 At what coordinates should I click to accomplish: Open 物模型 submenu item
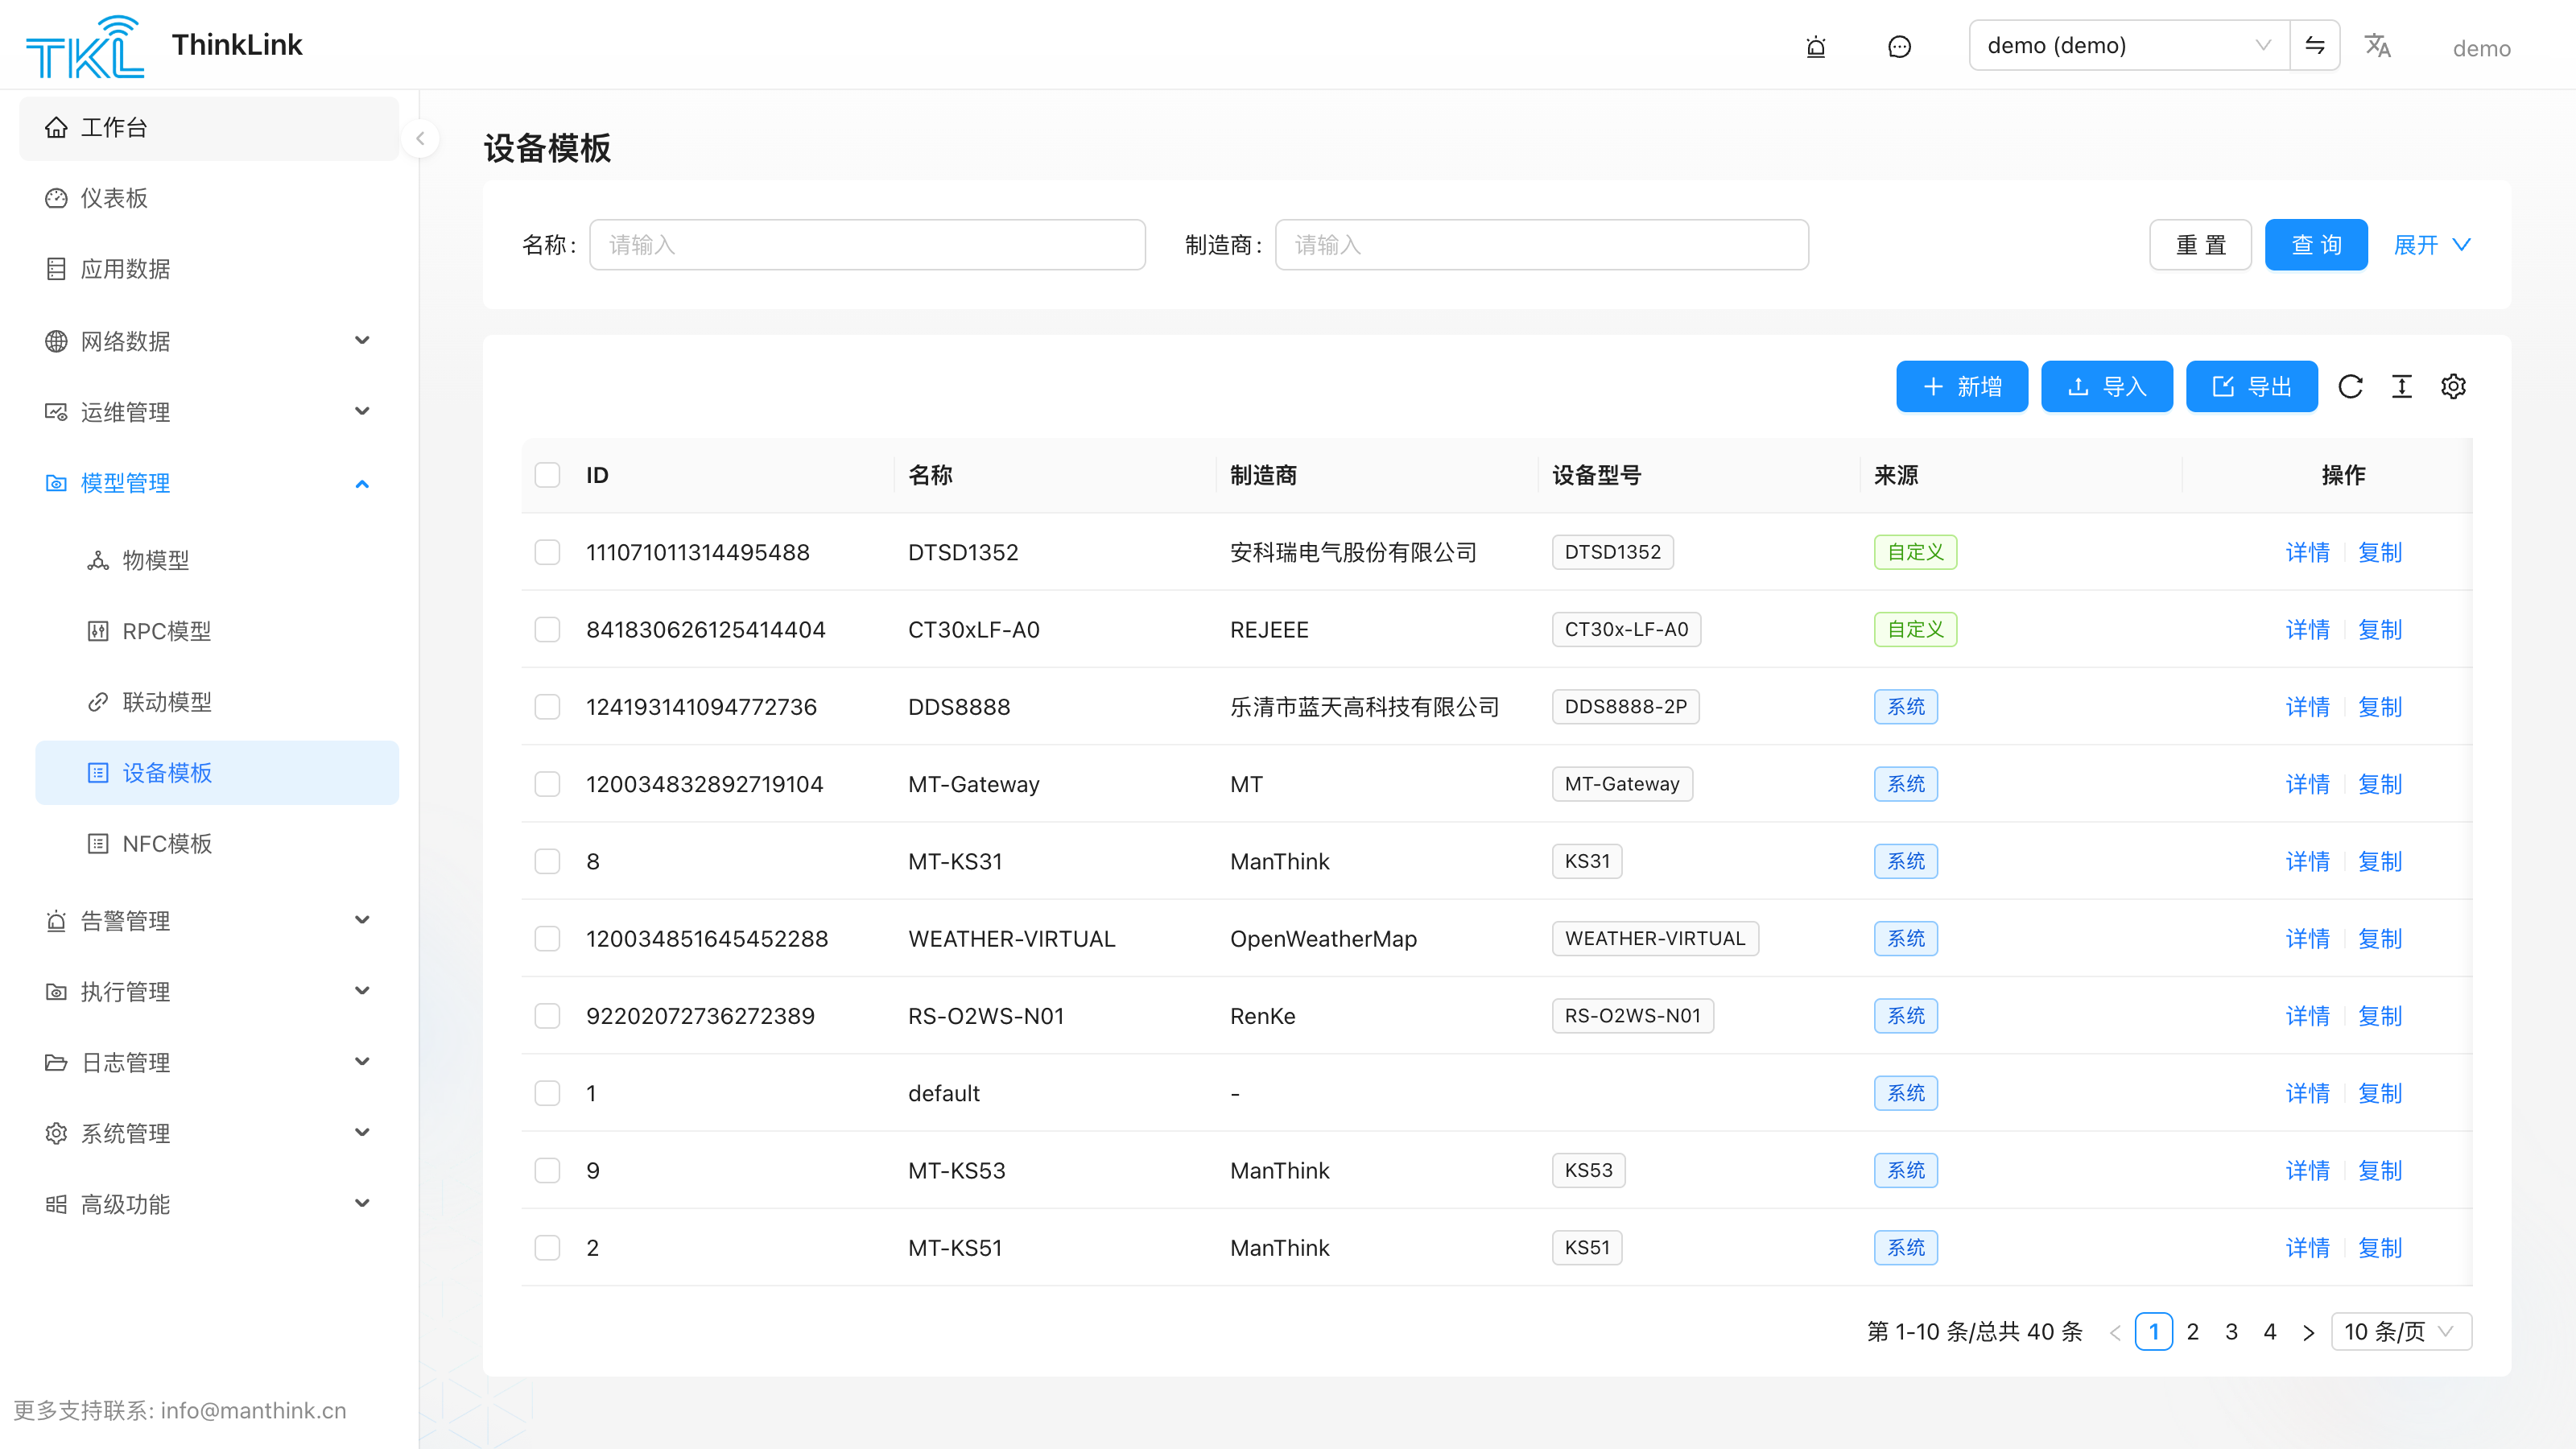(217, 560)
